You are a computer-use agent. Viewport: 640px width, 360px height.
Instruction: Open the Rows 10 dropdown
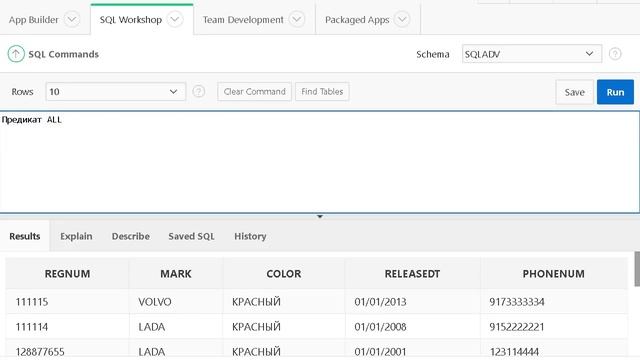pos(116,91)
